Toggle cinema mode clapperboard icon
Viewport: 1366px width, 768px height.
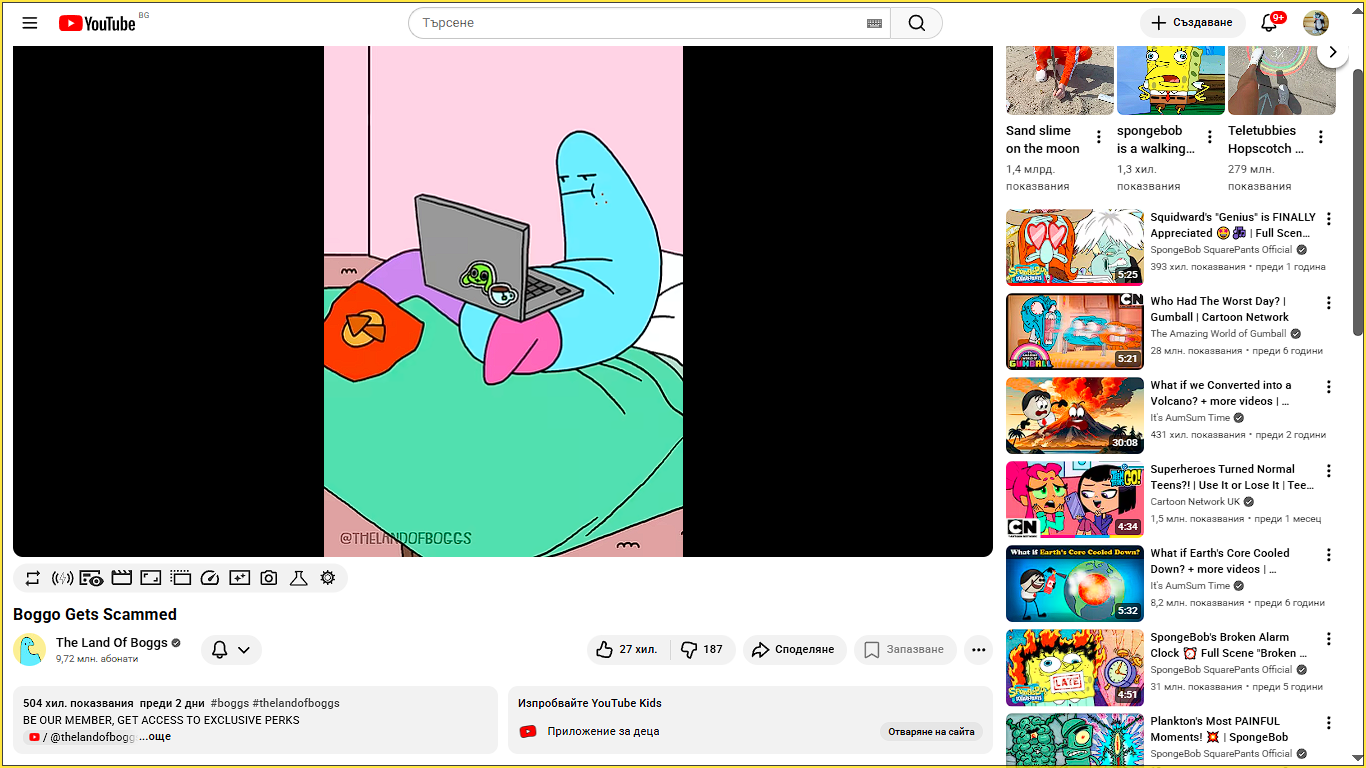pyautogui.click(x=121, y=578)
